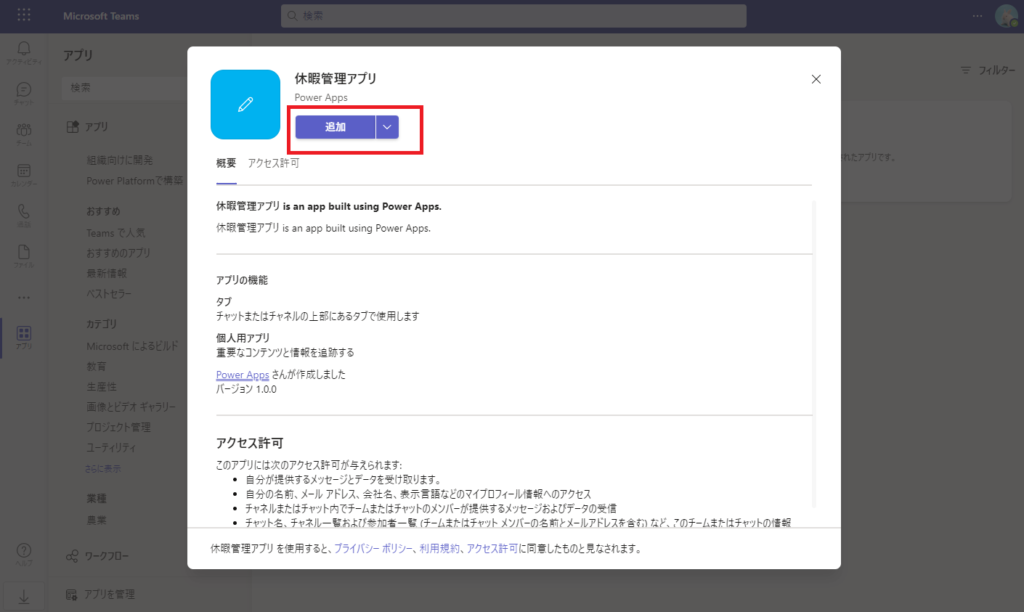Screen dimensions: 1024x612
Task: Click the 追加 button
Action: point(335,127)
